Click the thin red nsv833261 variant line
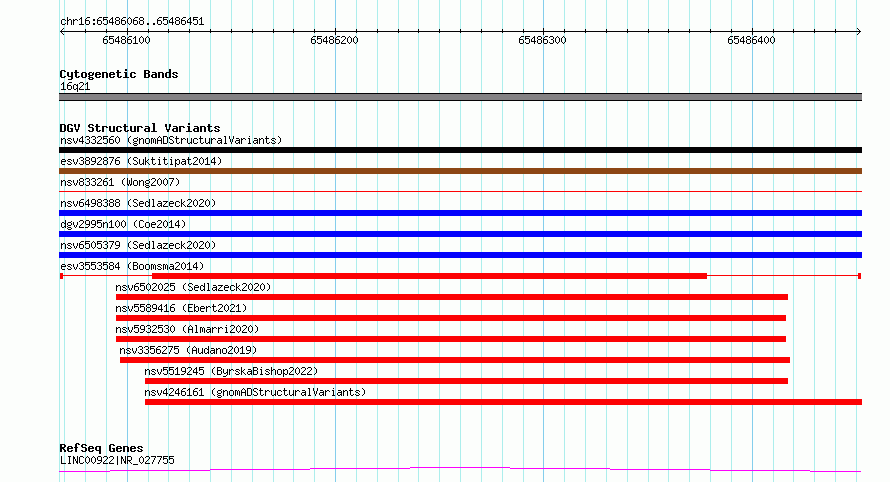The image size is (890, 482). [x=460, y=192]
